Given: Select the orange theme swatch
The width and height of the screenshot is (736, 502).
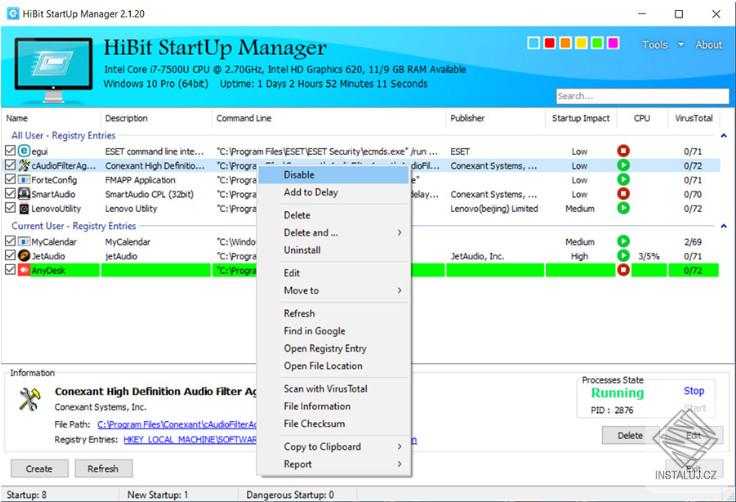Looking at the screenshot, I should tap(566, 43).
